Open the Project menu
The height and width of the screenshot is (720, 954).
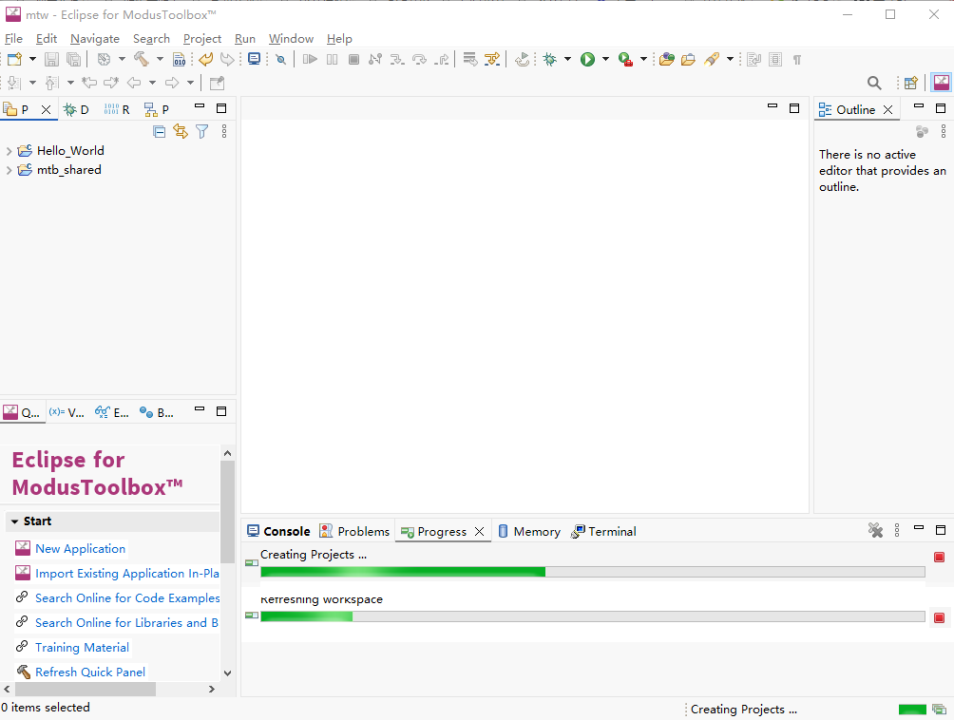tap(202, 38)
